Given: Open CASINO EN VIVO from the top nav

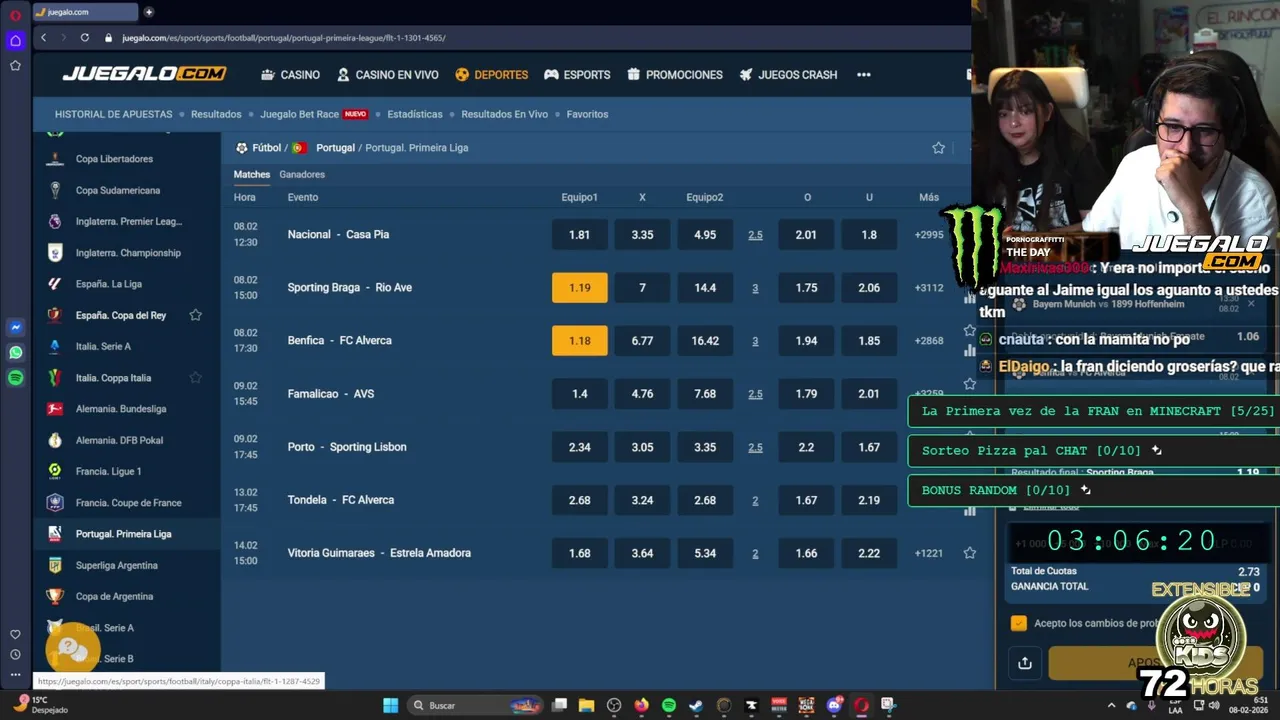Looking at the screenshot, I should pyautogui.click(x=387, y=75).
